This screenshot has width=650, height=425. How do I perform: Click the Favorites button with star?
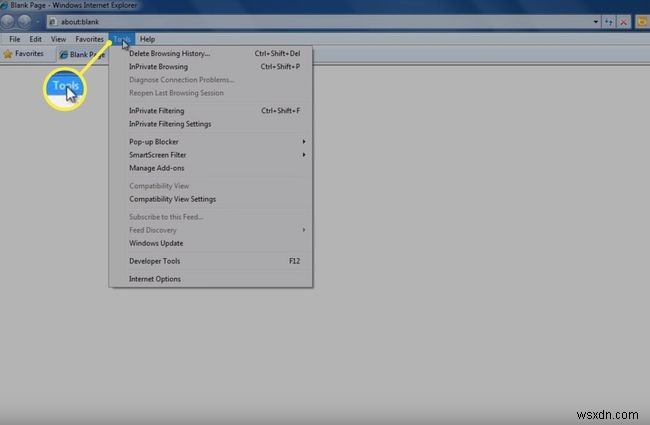click(x=24, y=53)
